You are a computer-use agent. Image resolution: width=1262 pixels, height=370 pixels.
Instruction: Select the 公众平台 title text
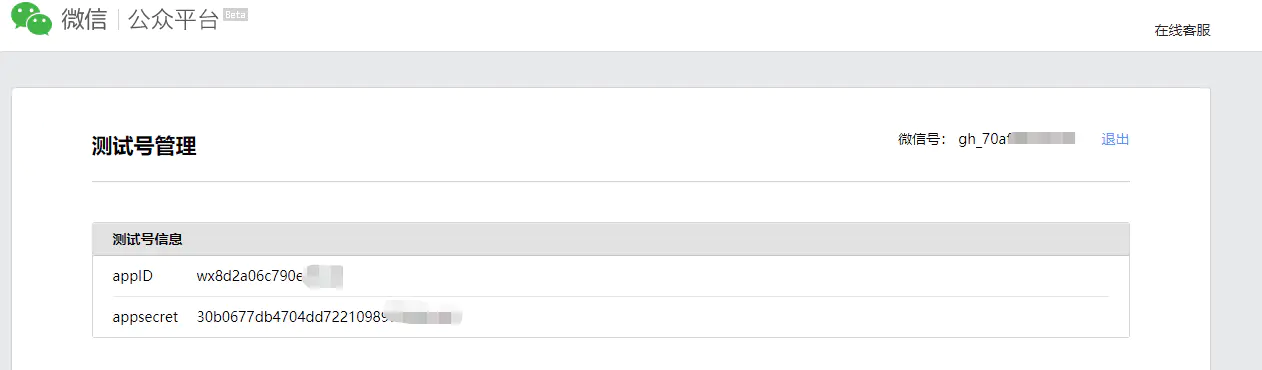coord(173,19)
